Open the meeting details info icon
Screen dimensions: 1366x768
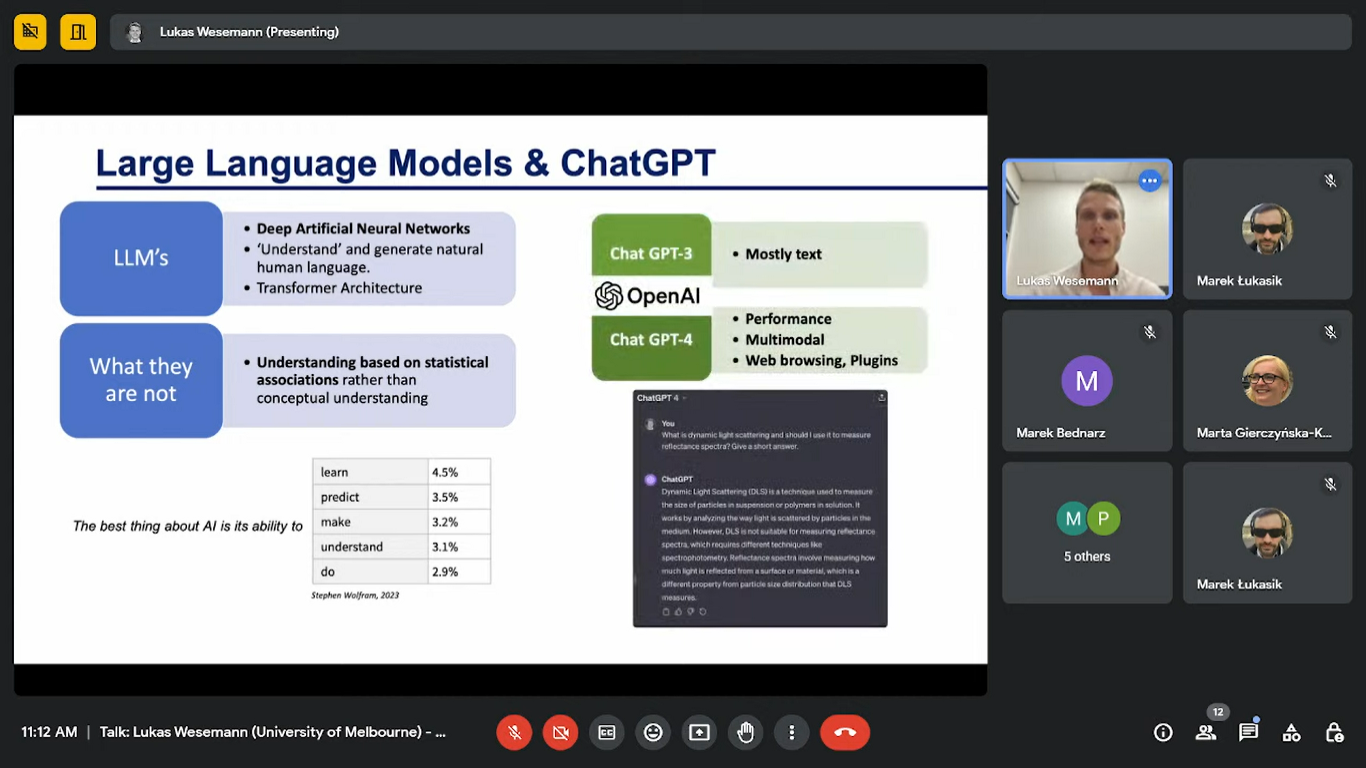click(1163, 733)
